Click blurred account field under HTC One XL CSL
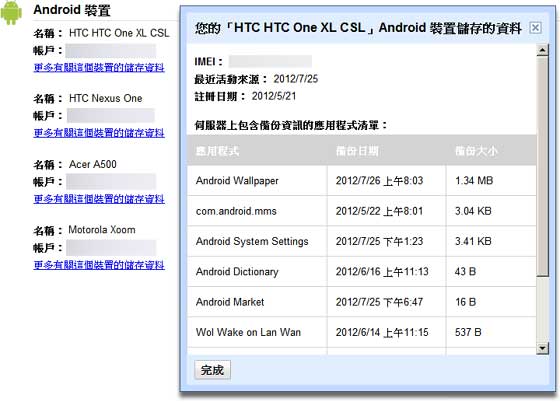The width and height of the screenshot is (560, 402). point(111,50)
